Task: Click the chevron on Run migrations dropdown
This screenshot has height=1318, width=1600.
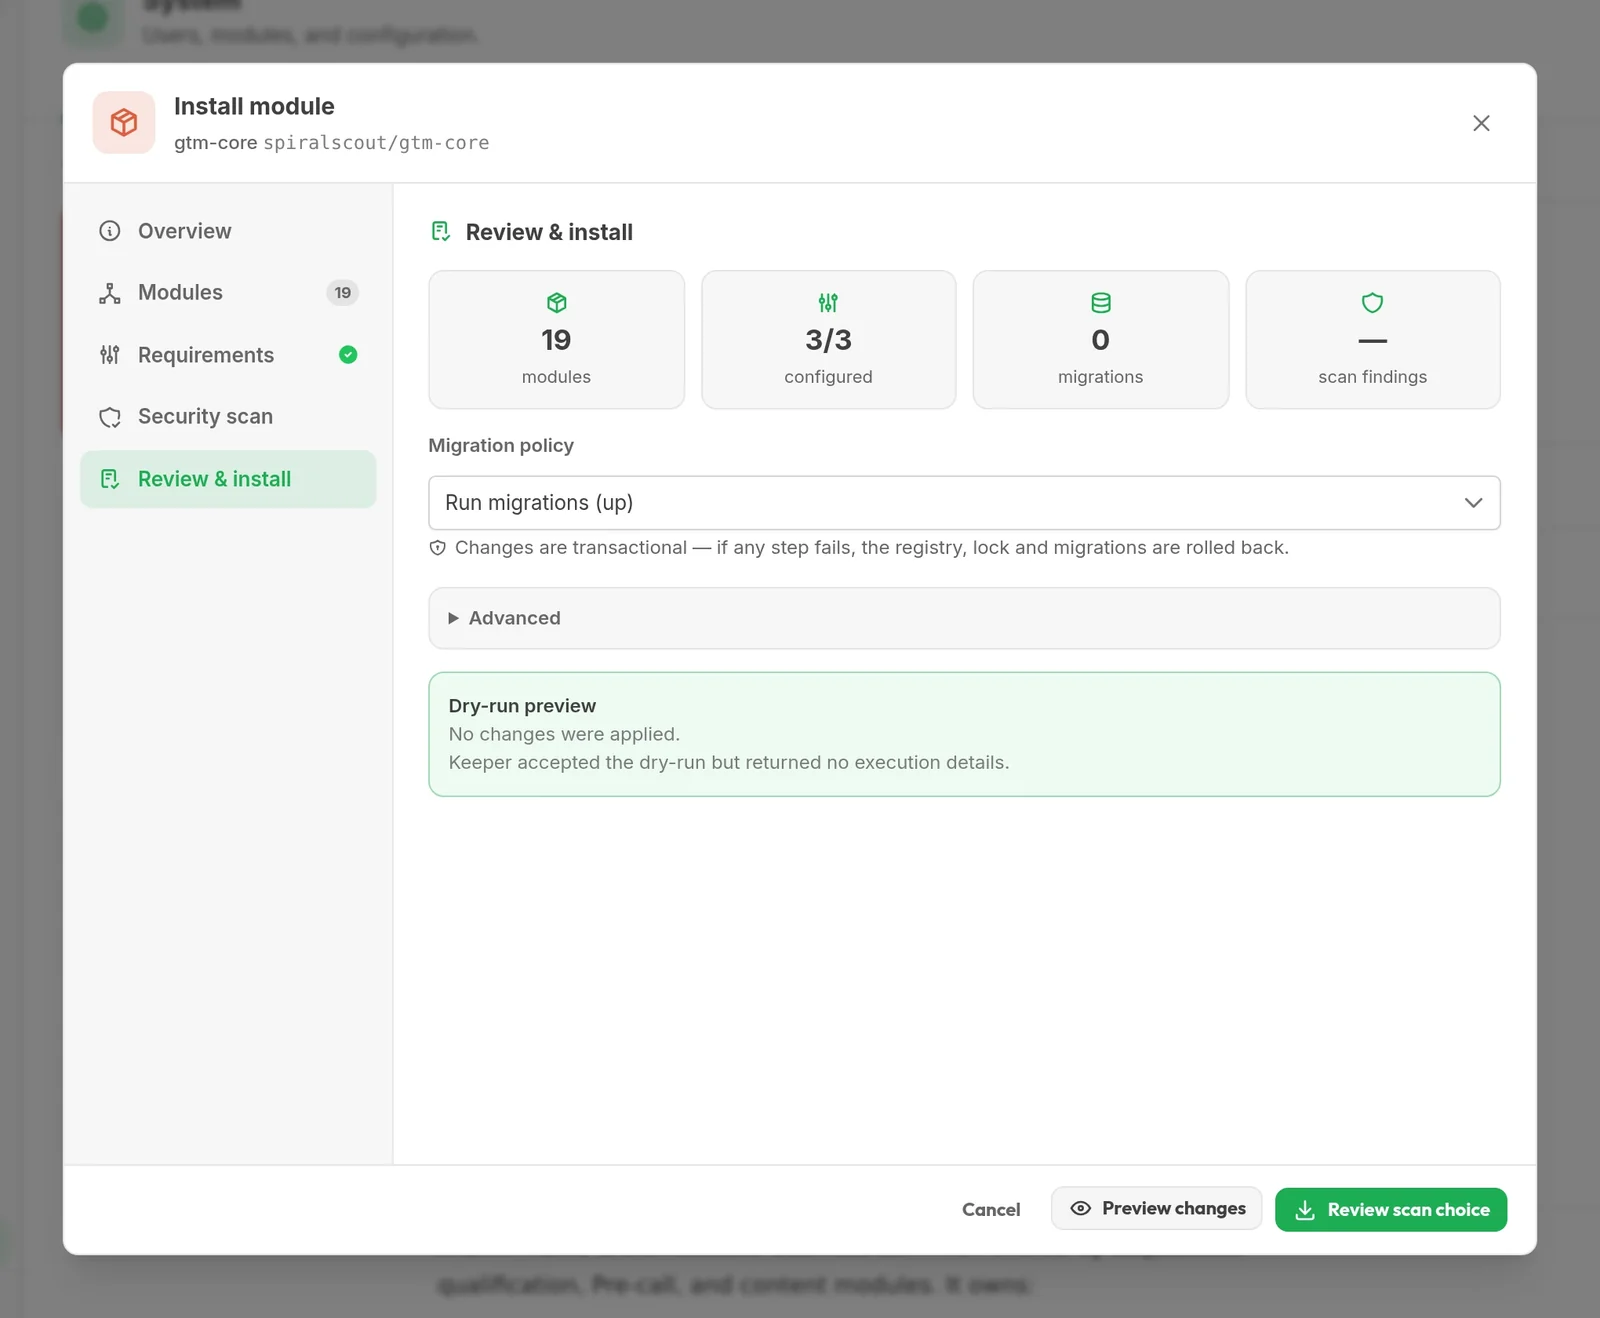Action: [x=1473, y=503]
